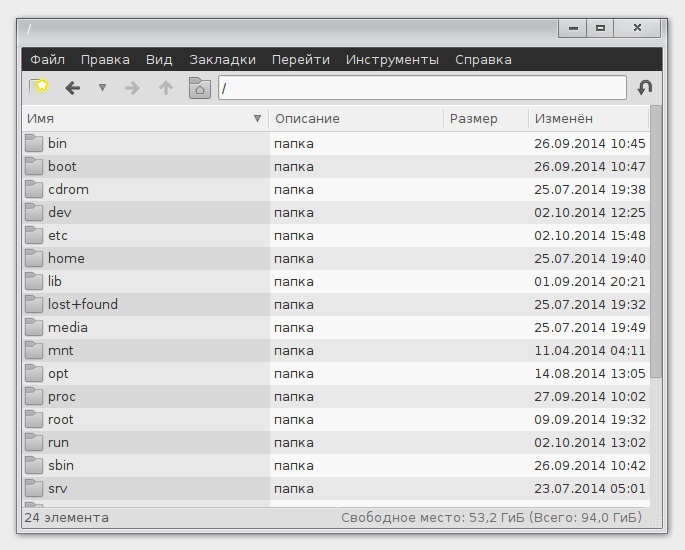Click the file name text 'cdrom'
This screenshot has height=550, width=685.
pyautogui.click(x=68, y=190)
